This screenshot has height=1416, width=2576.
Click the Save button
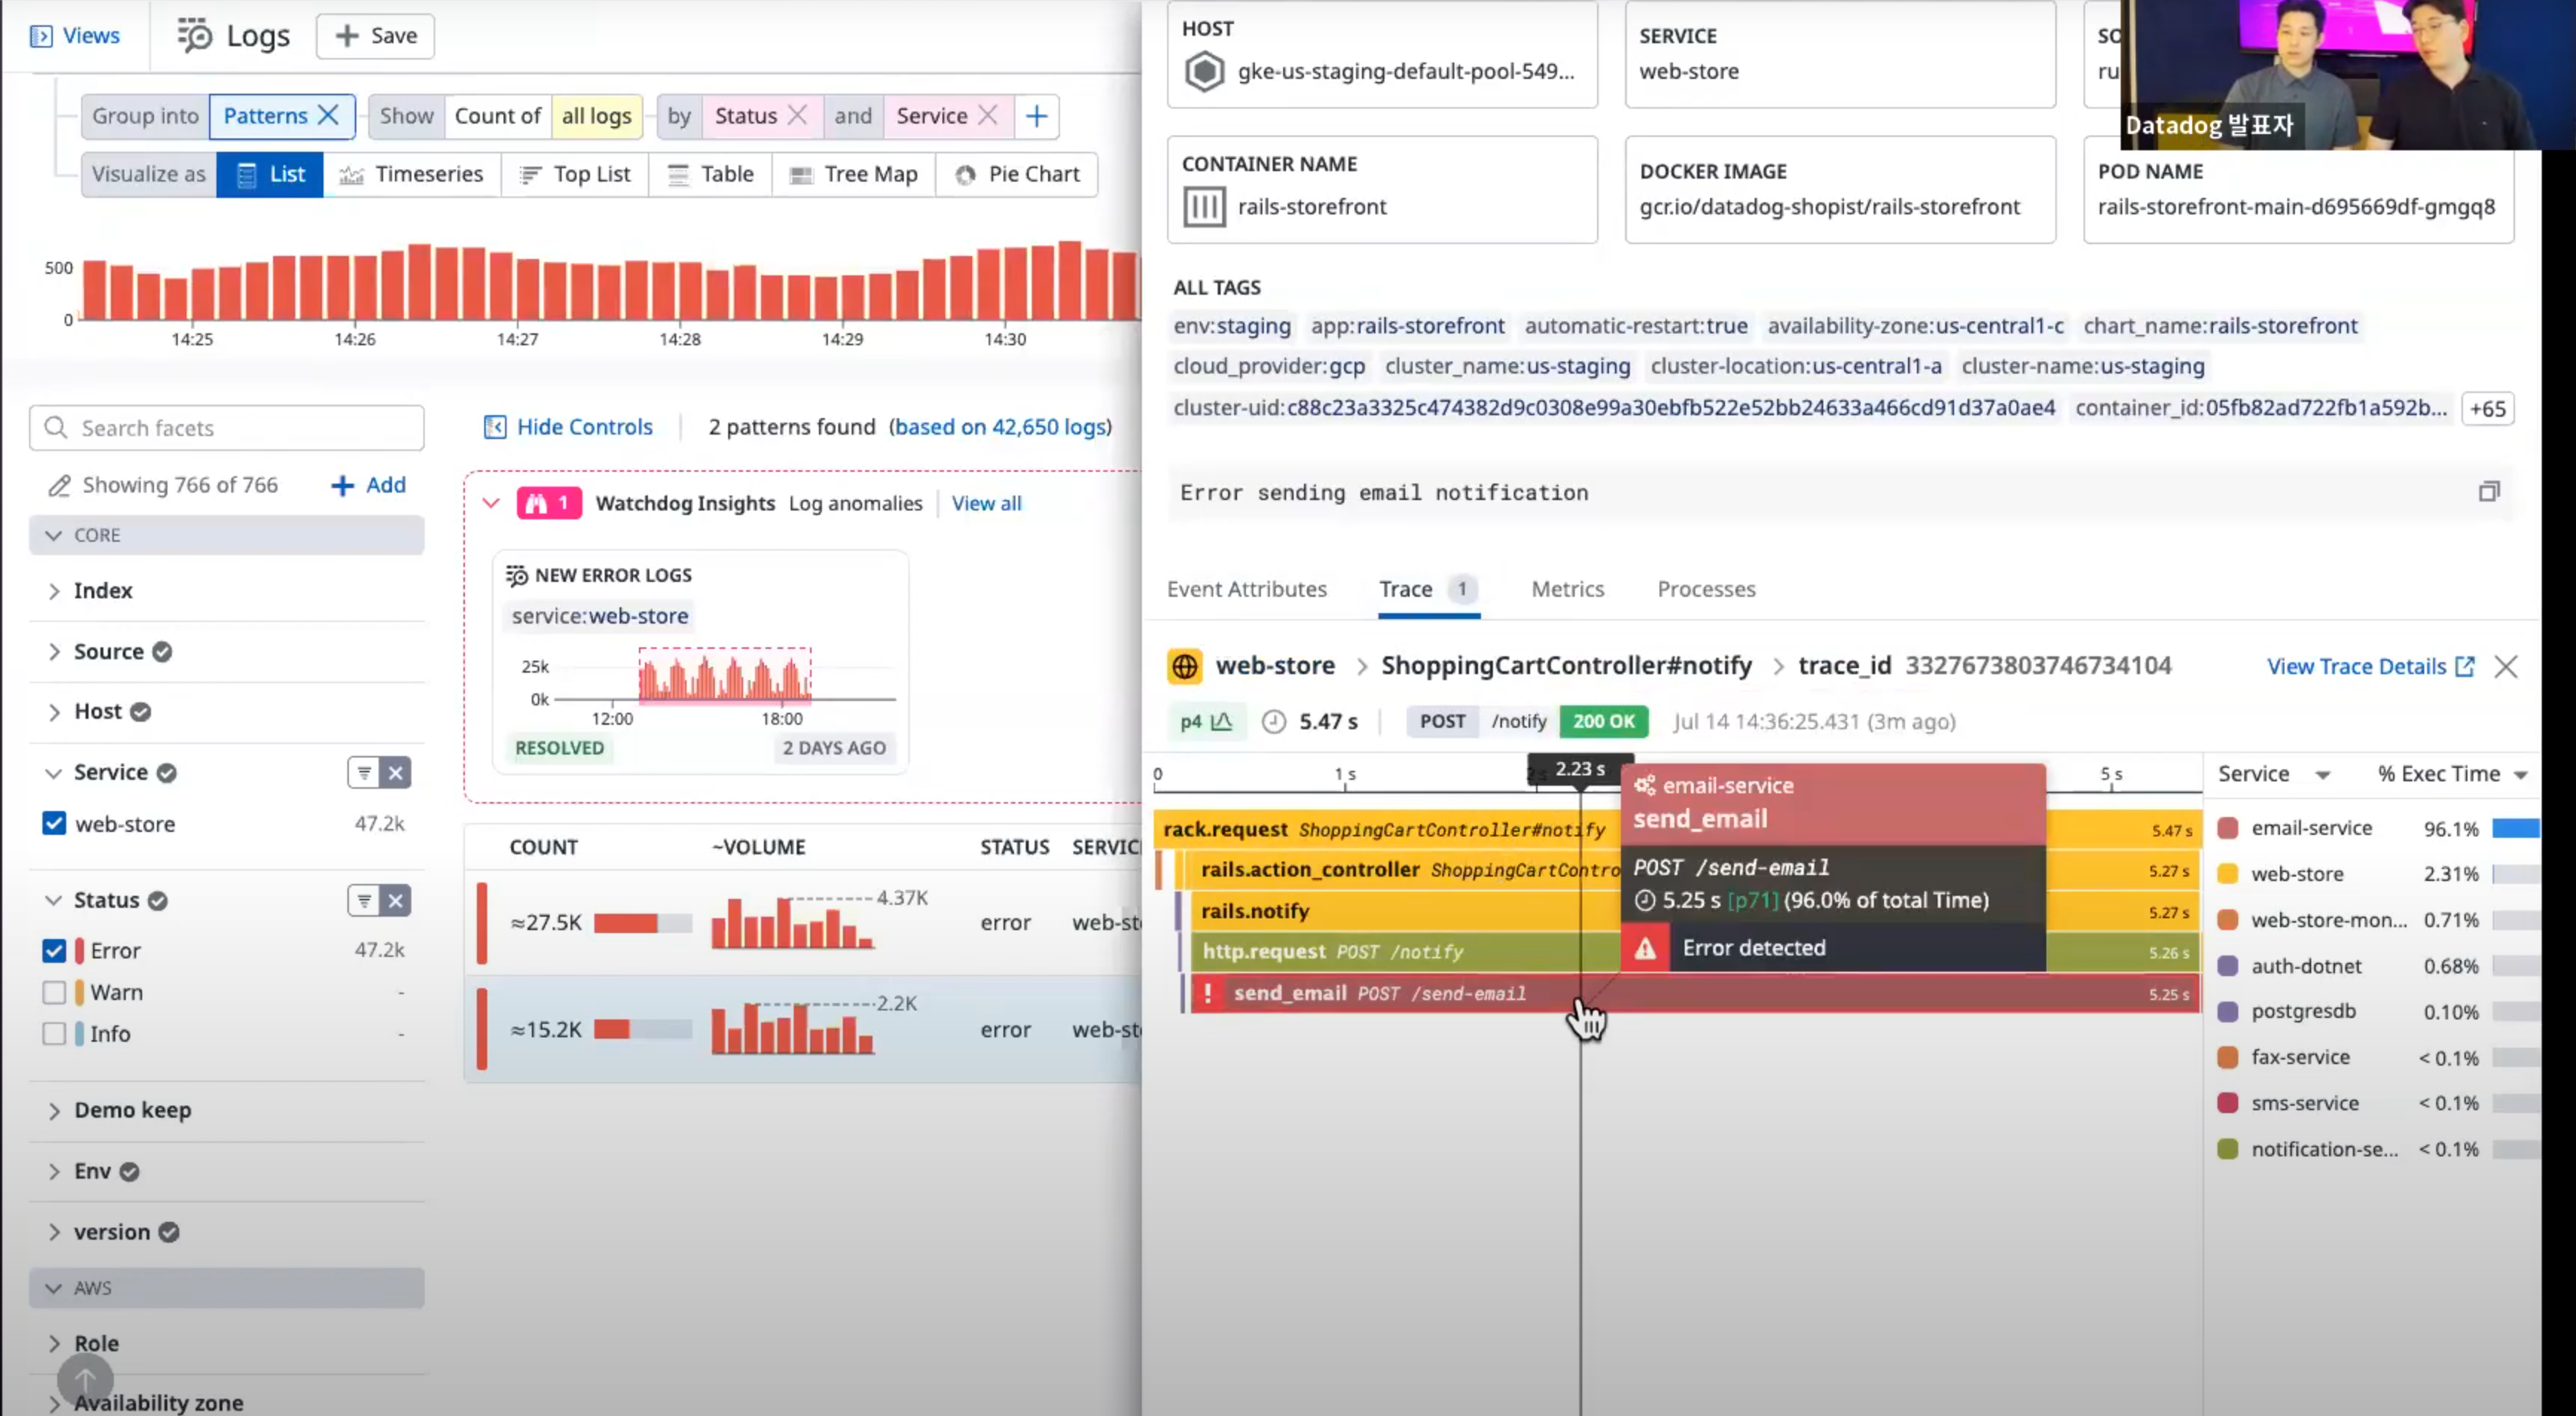pos(375,36)
